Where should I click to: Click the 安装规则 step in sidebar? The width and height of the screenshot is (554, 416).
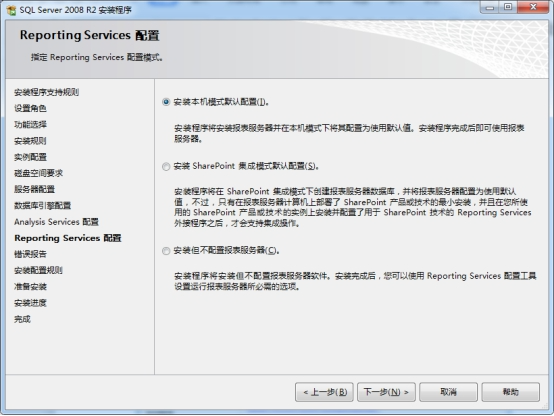(30, 141)
